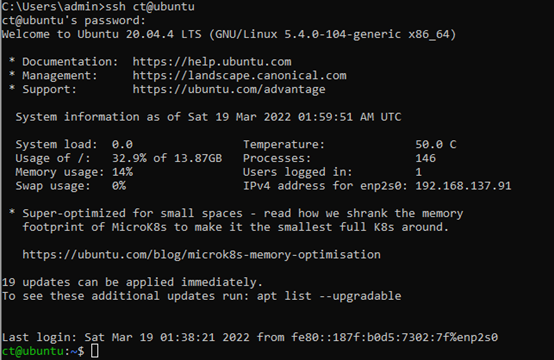Click the https://landscape.canonical.com management URL

tap(240, 76)
